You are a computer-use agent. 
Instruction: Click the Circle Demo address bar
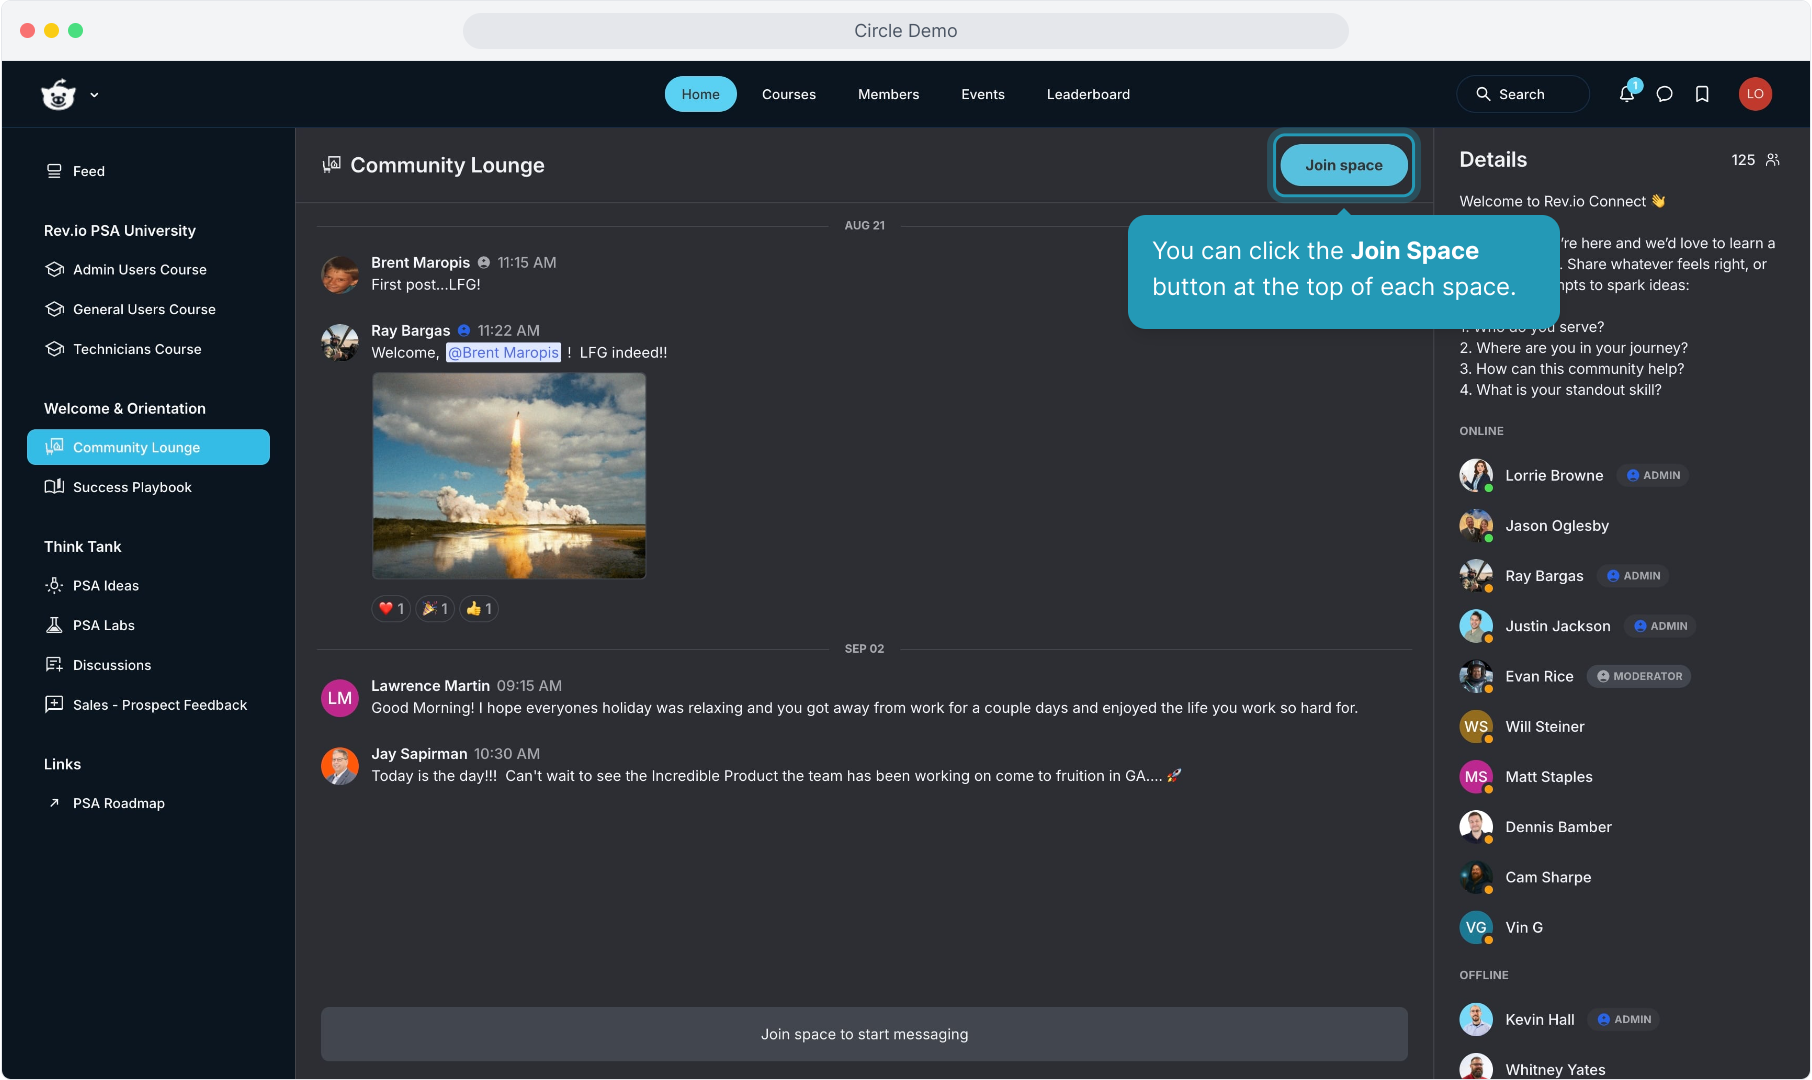[905, 31]
